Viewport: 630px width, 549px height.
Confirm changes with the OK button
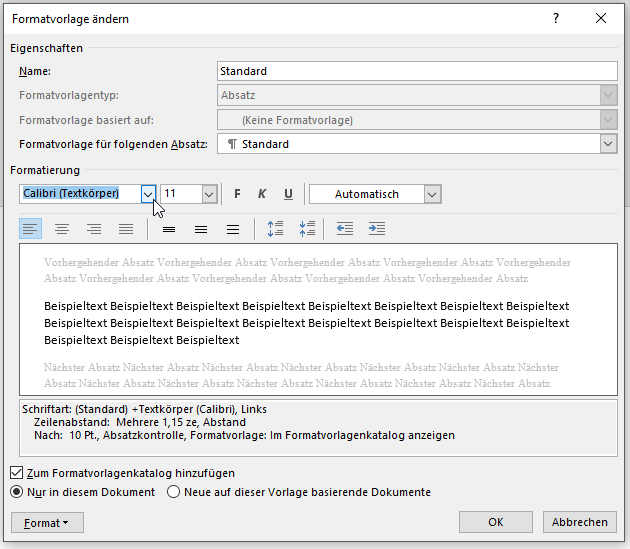495,522
